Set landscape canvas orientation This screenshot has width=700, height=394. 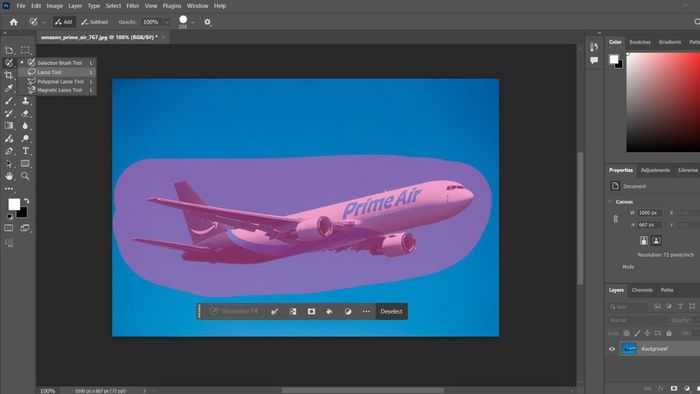tap(656, 241)
